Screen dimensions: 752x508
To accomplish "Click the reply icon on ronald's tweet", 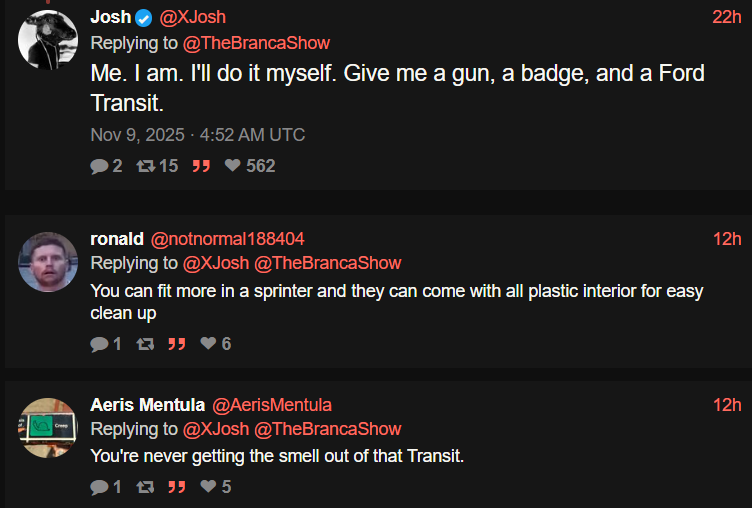I will point(99,344).
